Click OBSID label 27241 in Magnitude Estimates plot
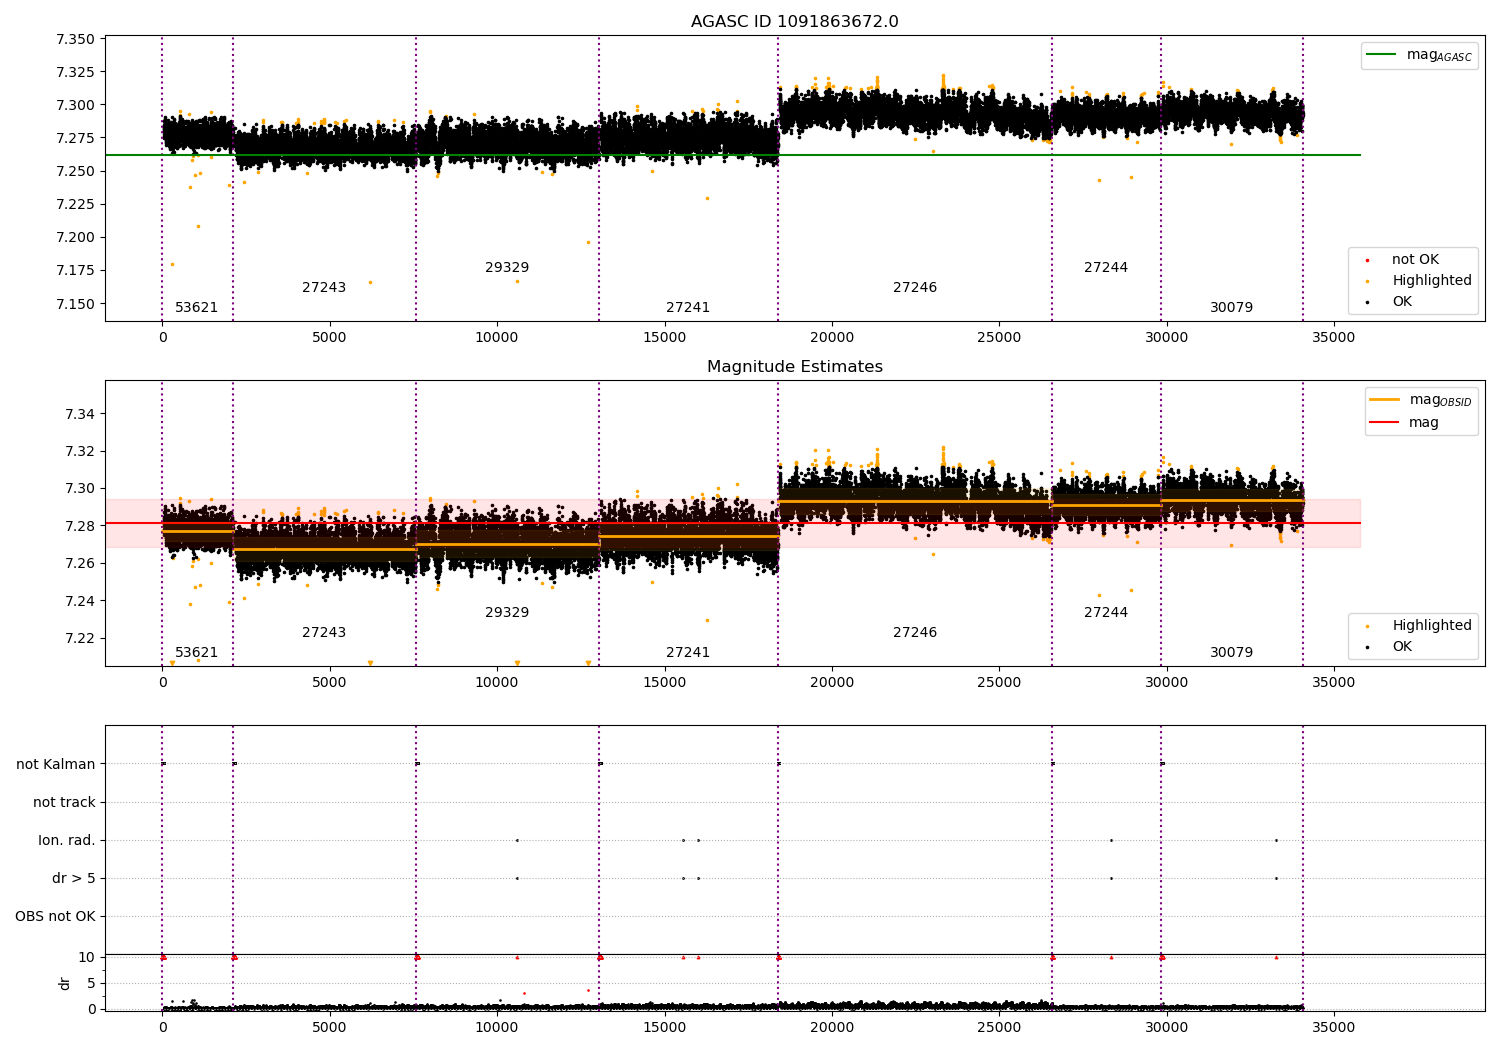The image size is (1500, 1050). tap(688, 652)
